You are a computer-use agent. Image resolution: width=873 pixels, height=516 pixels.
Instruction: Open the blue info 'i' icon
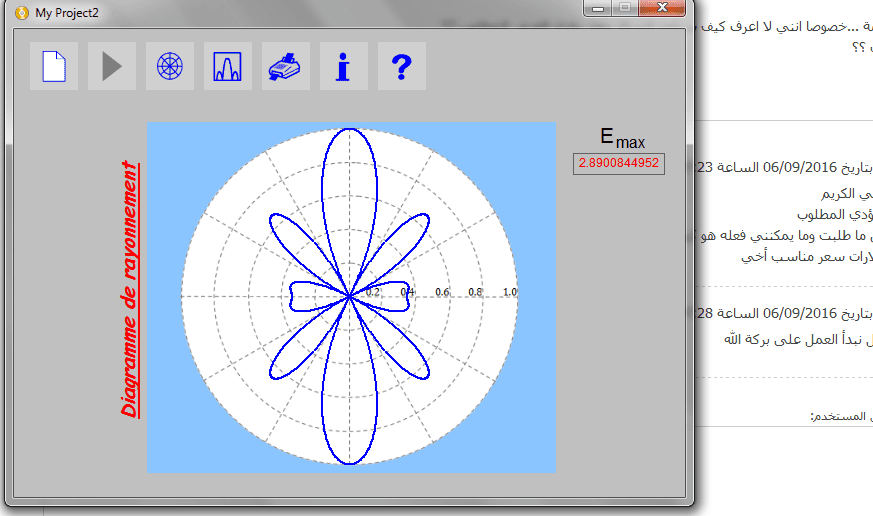coord(344,67)
